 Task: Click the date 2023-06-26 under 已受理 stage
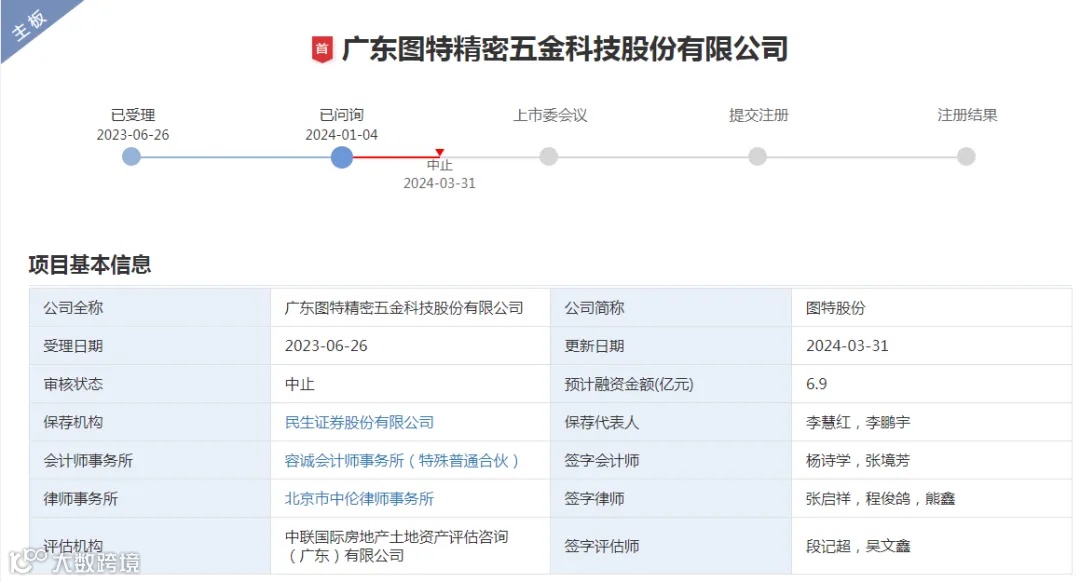click(133, 135)
